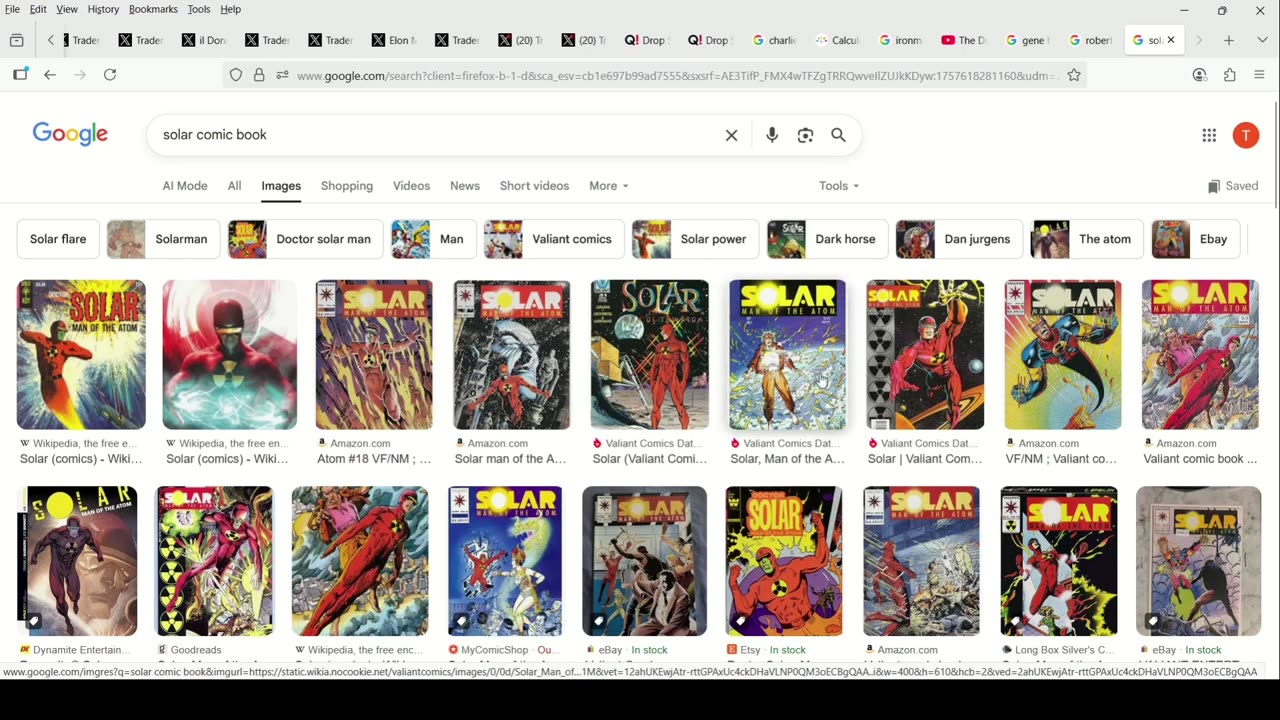The height and width of the screenshot is (720, 1280).
Task: Select the Solar power filter chip
Action: point(695,239)
